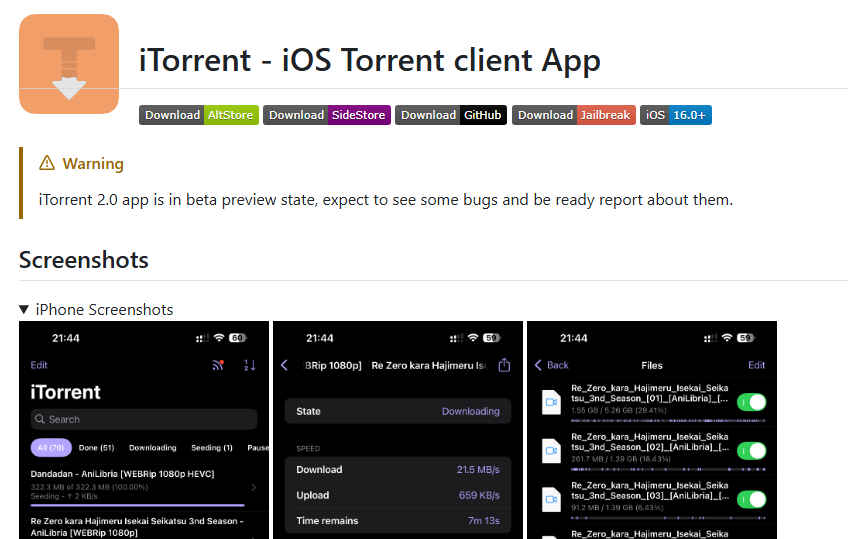Viewport: 868px width, 539px height.
Task: Open the Dandadan torrent row chevron
Action: [254, 488]
